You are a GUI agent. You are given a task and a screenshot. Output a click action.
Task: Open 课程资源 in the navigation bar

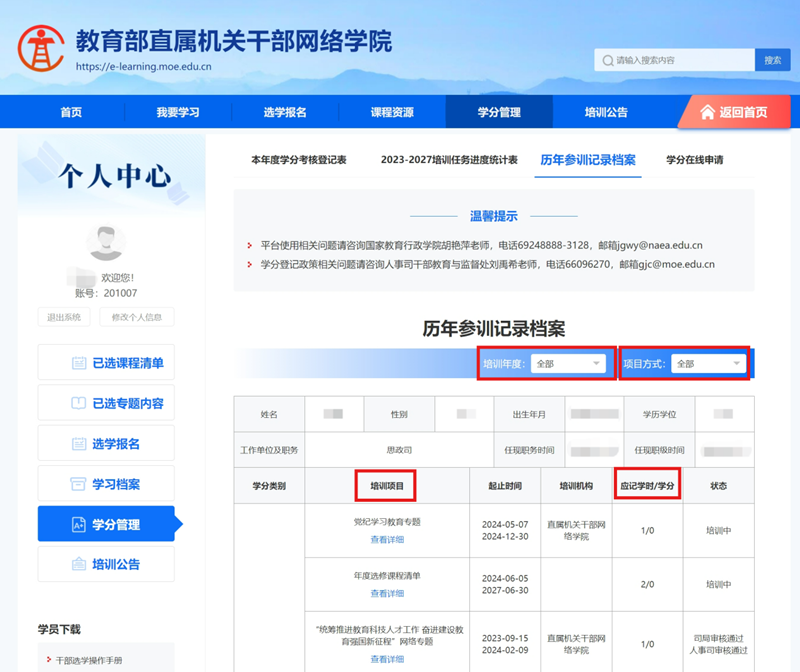(392, 112)
